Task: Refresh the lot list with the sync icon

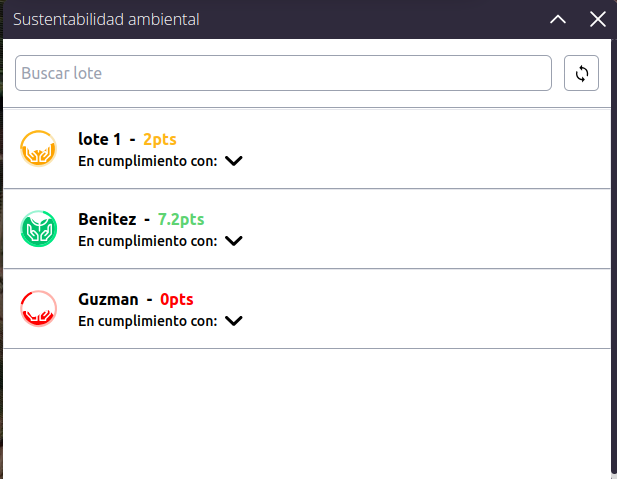Action: 581,73
